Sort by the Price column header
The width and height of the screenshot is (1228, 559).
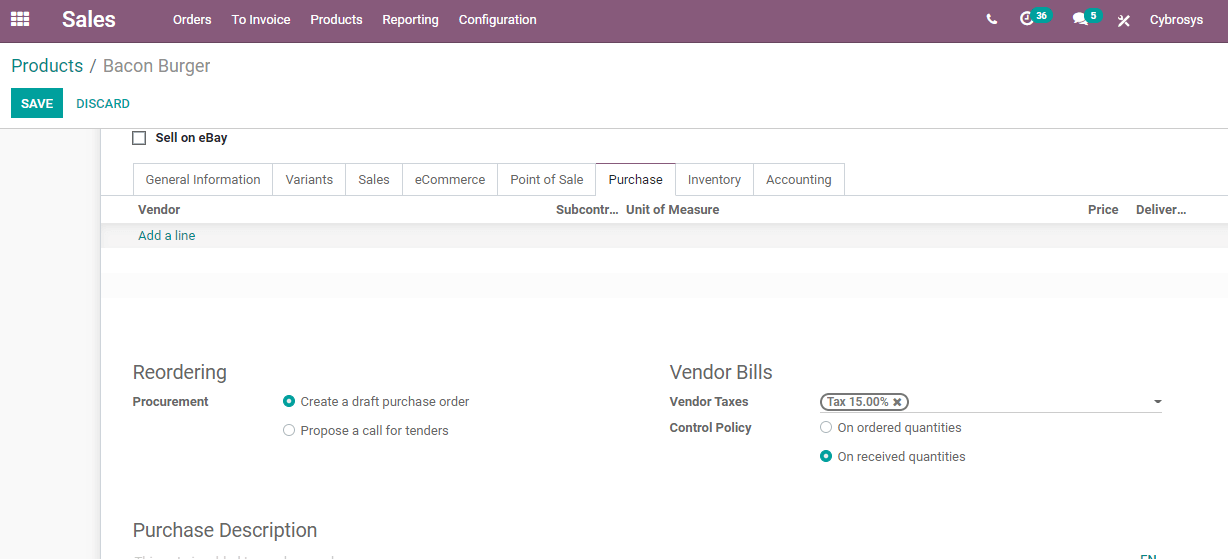[x=1103, y=210]
